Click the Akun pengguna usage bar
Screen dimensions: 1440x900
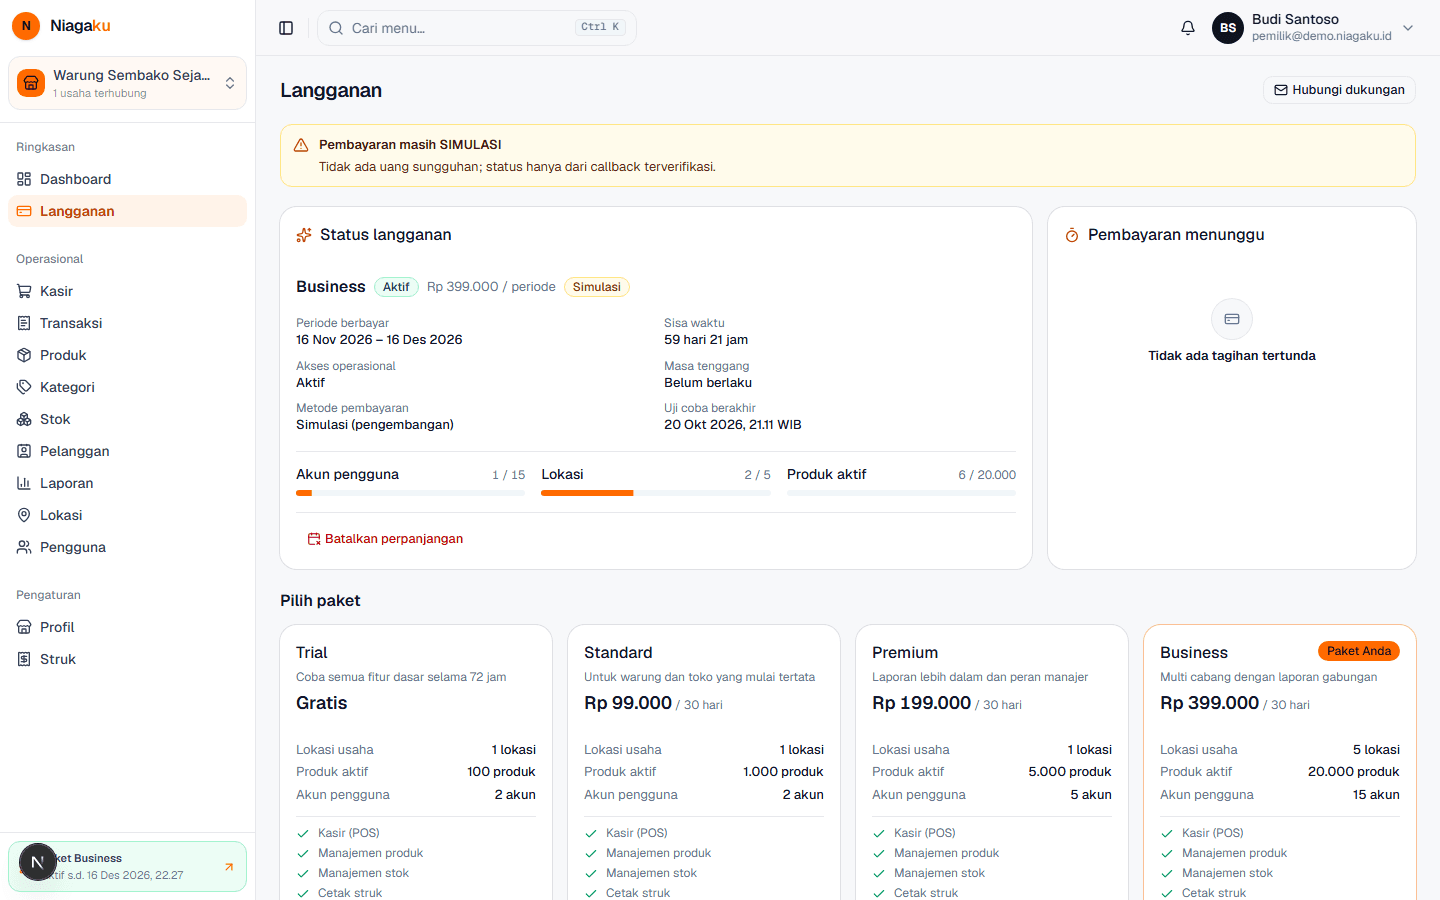click(410, 493)
